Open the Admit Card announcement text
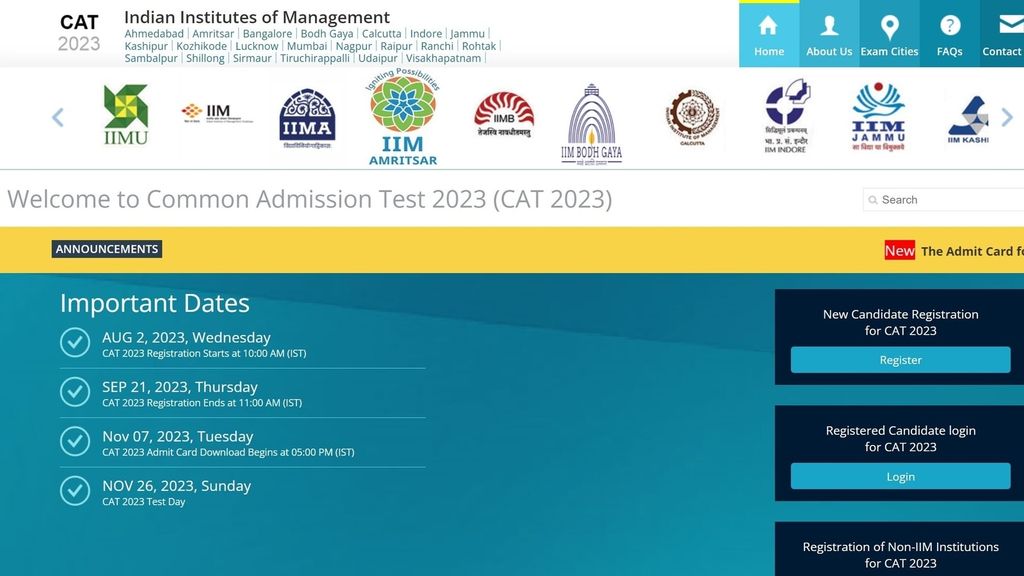 [972, 251]
